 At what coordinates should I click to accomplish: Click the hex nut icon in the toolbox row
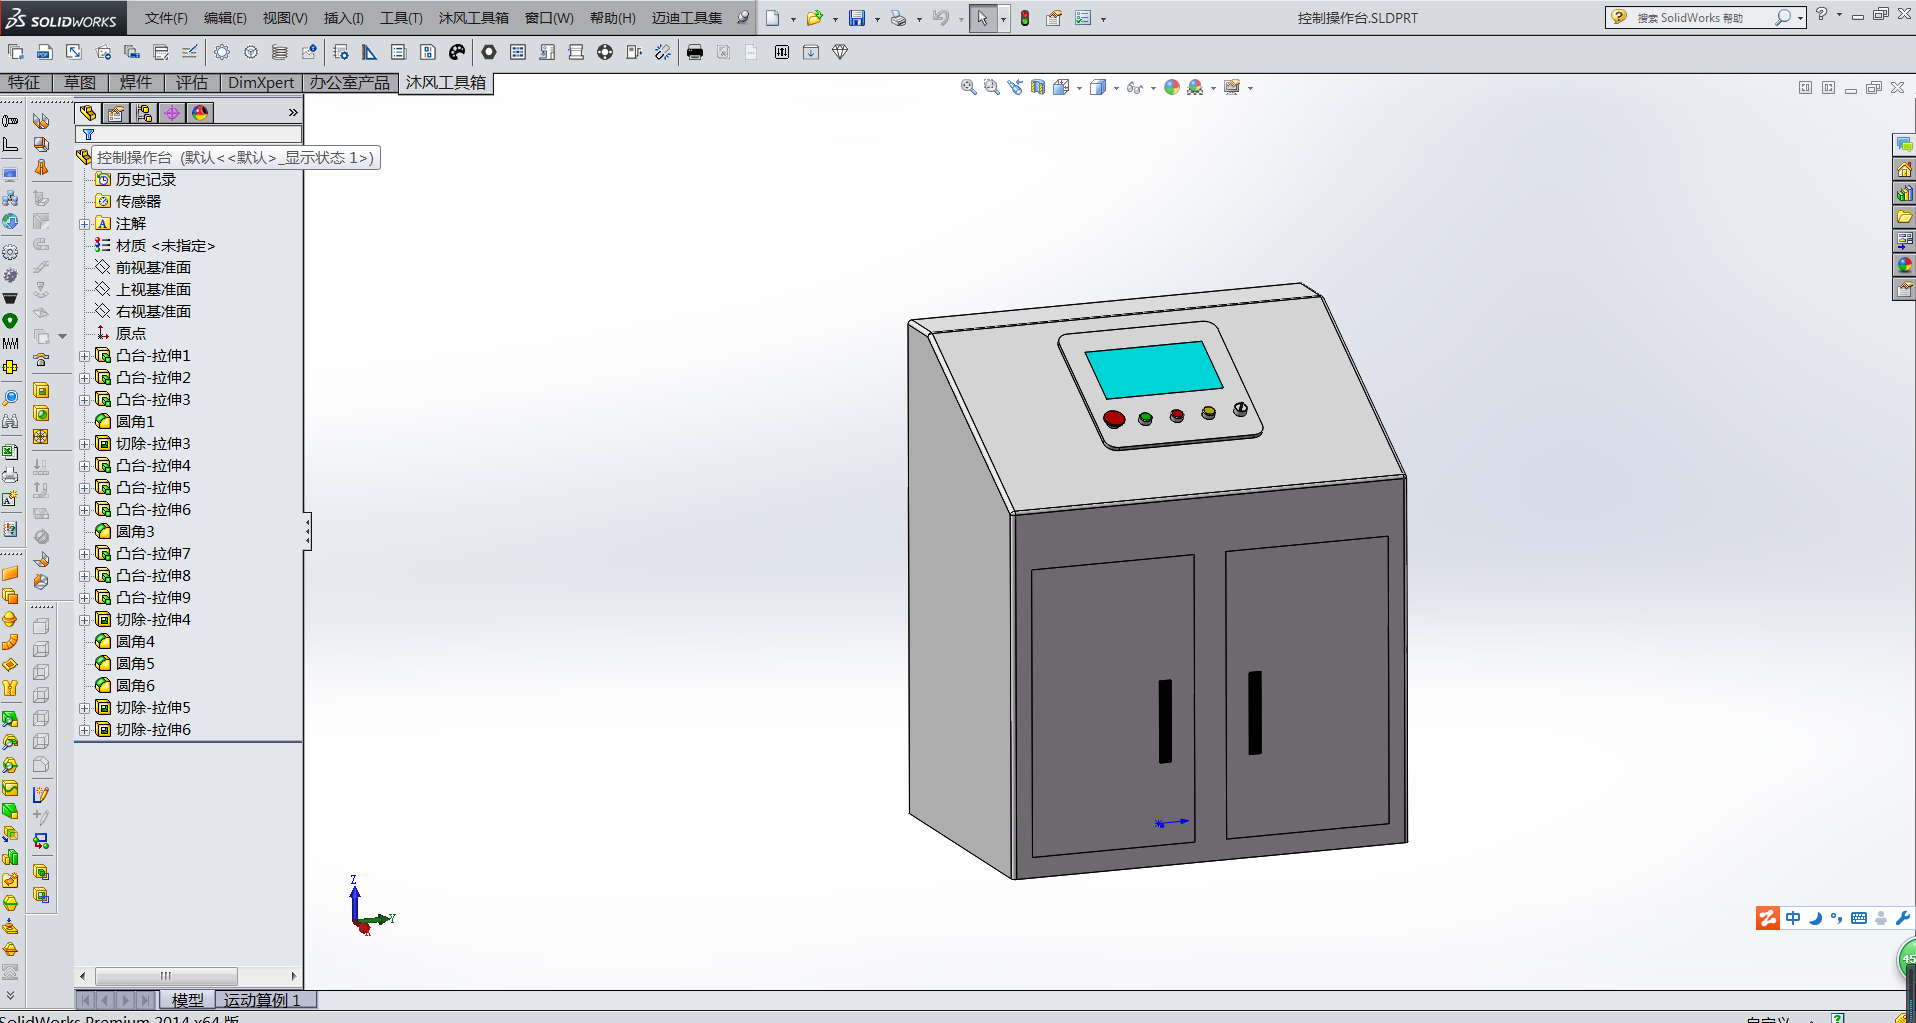pos(489,52)
